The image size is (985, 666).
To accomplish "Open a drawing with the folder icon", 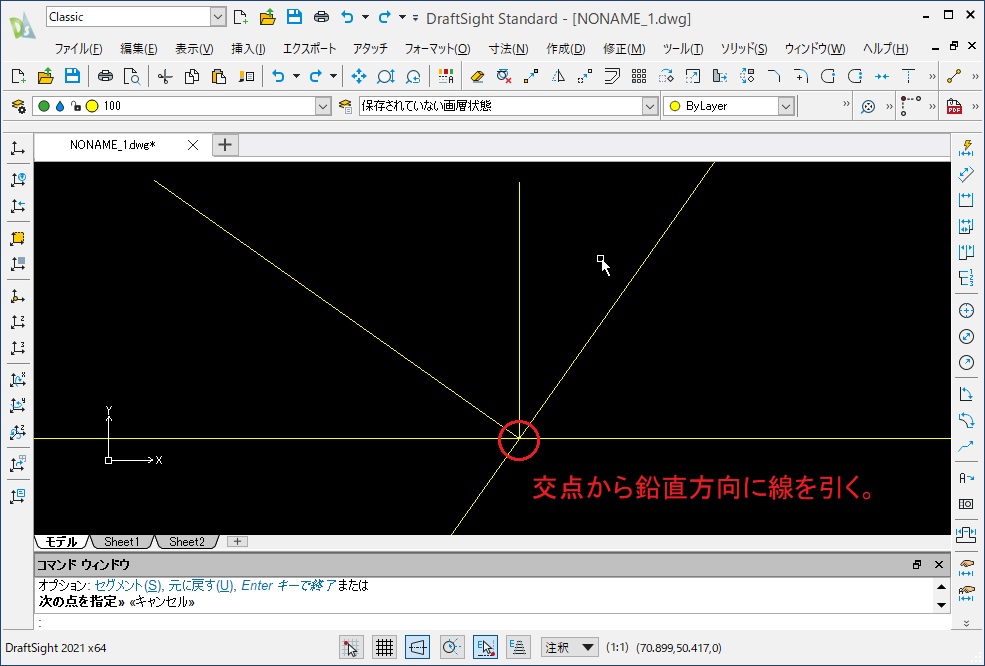I will 45,77.
